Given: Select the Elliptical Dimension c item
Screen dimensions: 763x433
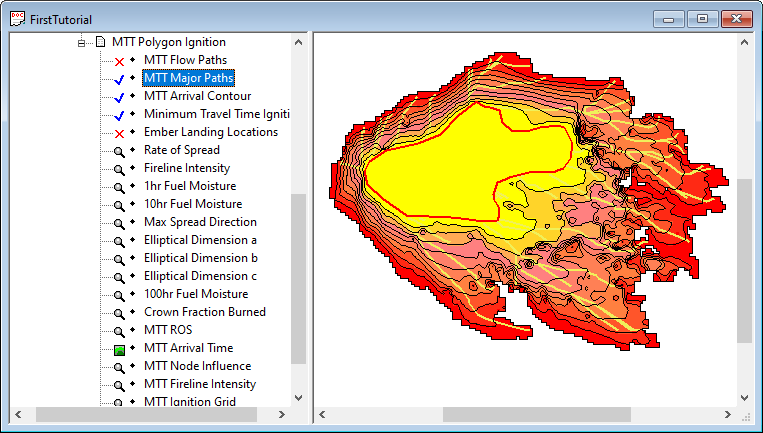Looking at the screenshot, I should tap(200, 276).
